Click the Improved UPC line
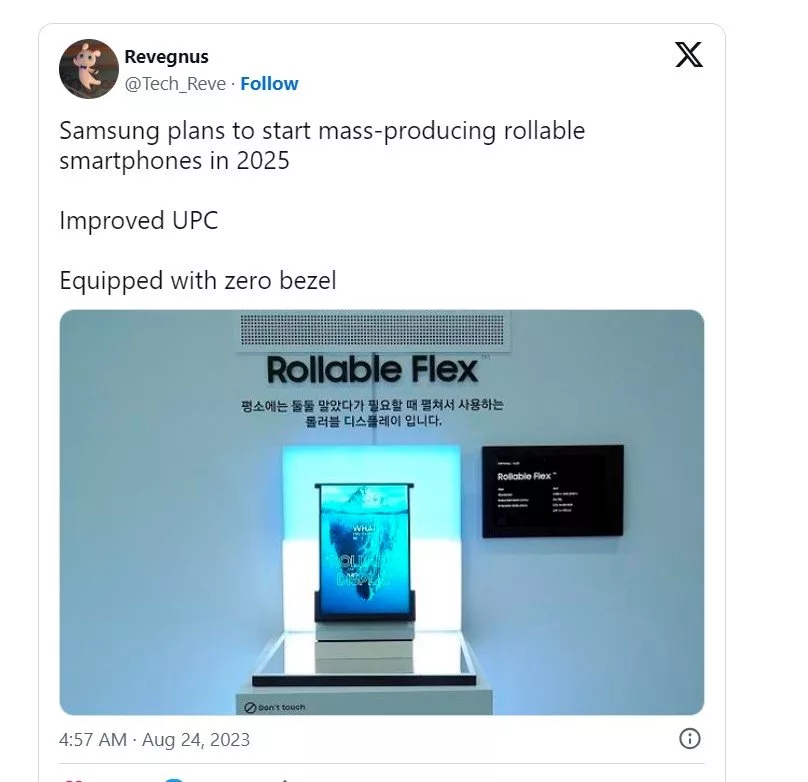This screenshot has width=808, height=782. (139, 220)
